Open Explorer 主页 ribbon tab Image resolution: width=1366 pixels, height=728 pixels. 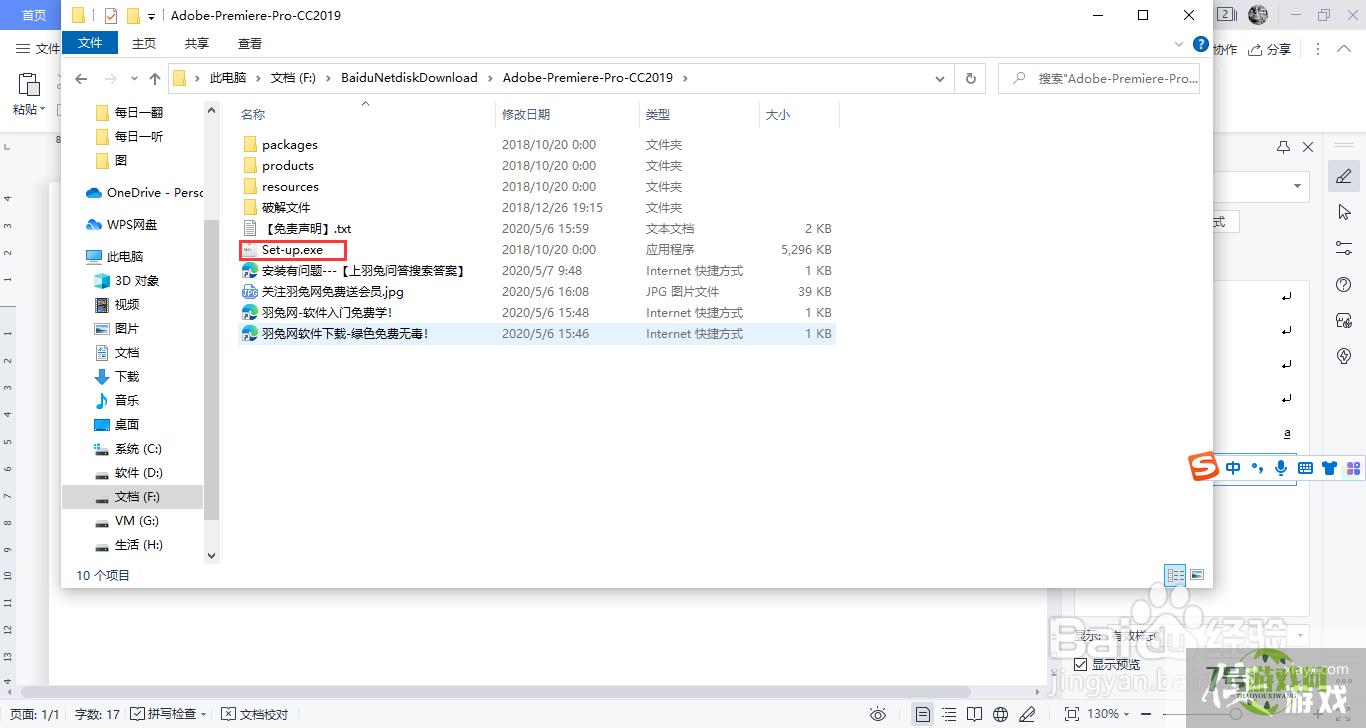pyautogui.click(x=144, y=43)
